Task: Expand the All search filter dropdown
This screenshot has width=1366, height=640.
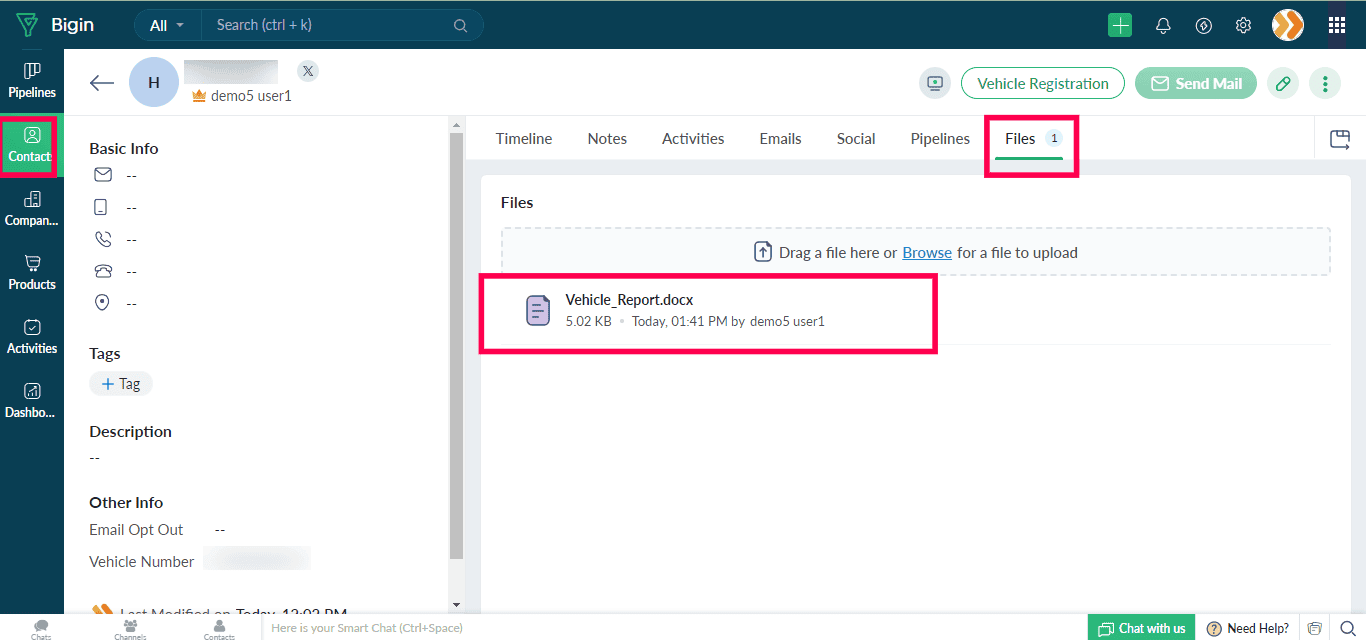Action: (167, 25)
